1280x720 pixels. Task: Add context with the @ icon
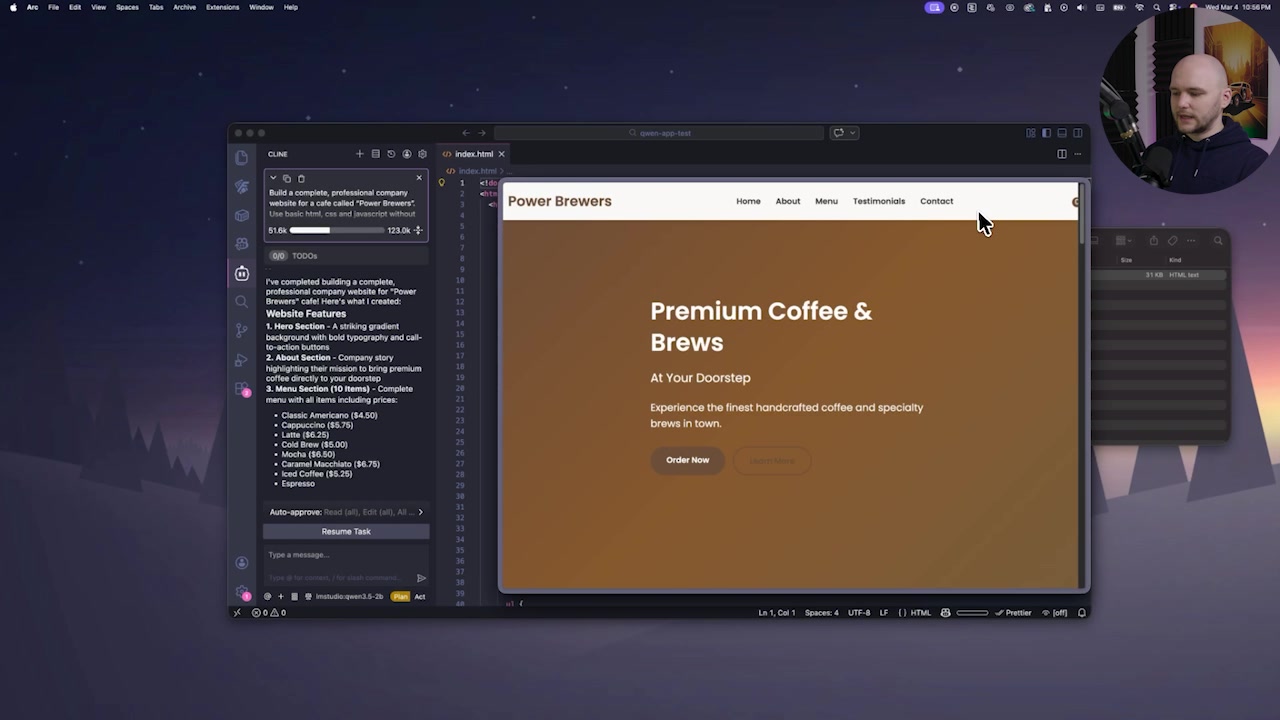coord(268,597)
